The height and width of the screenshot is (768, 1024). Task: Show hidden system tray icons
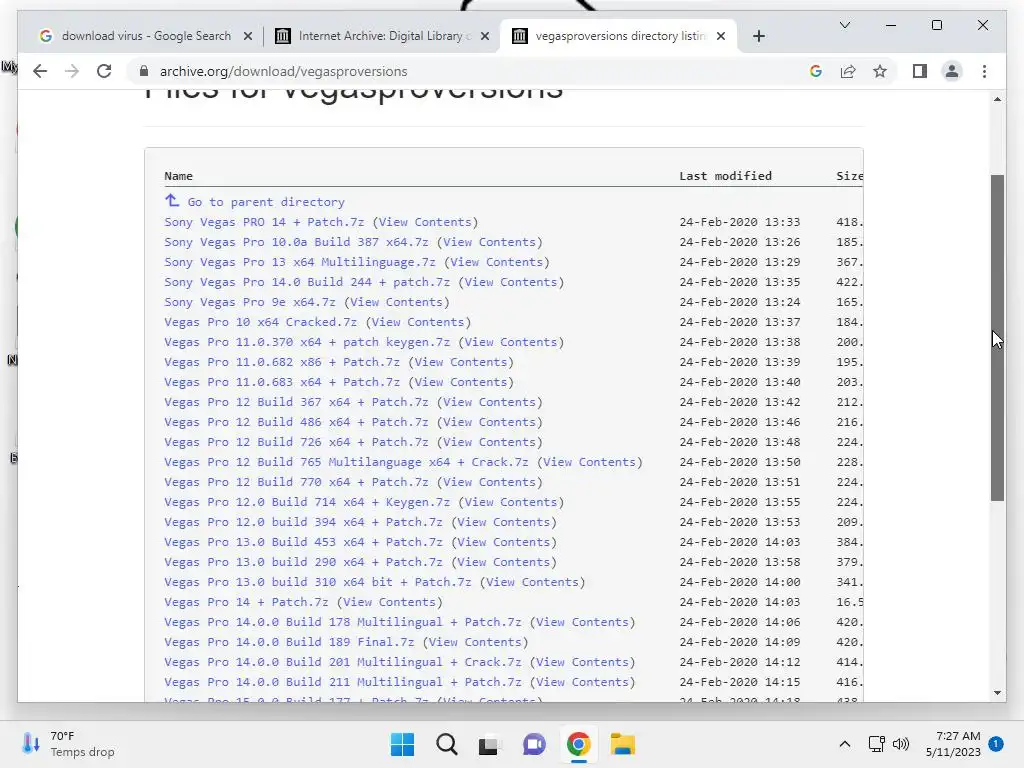(844, 744)
